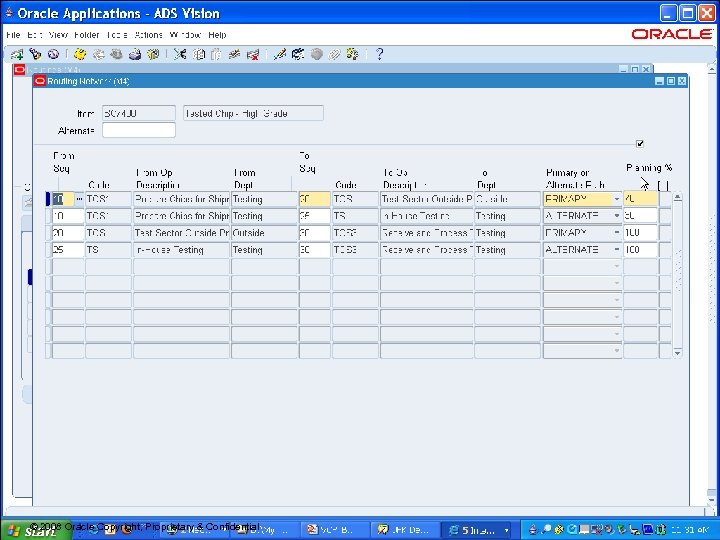Open the Folder menu

coord(86,35)
